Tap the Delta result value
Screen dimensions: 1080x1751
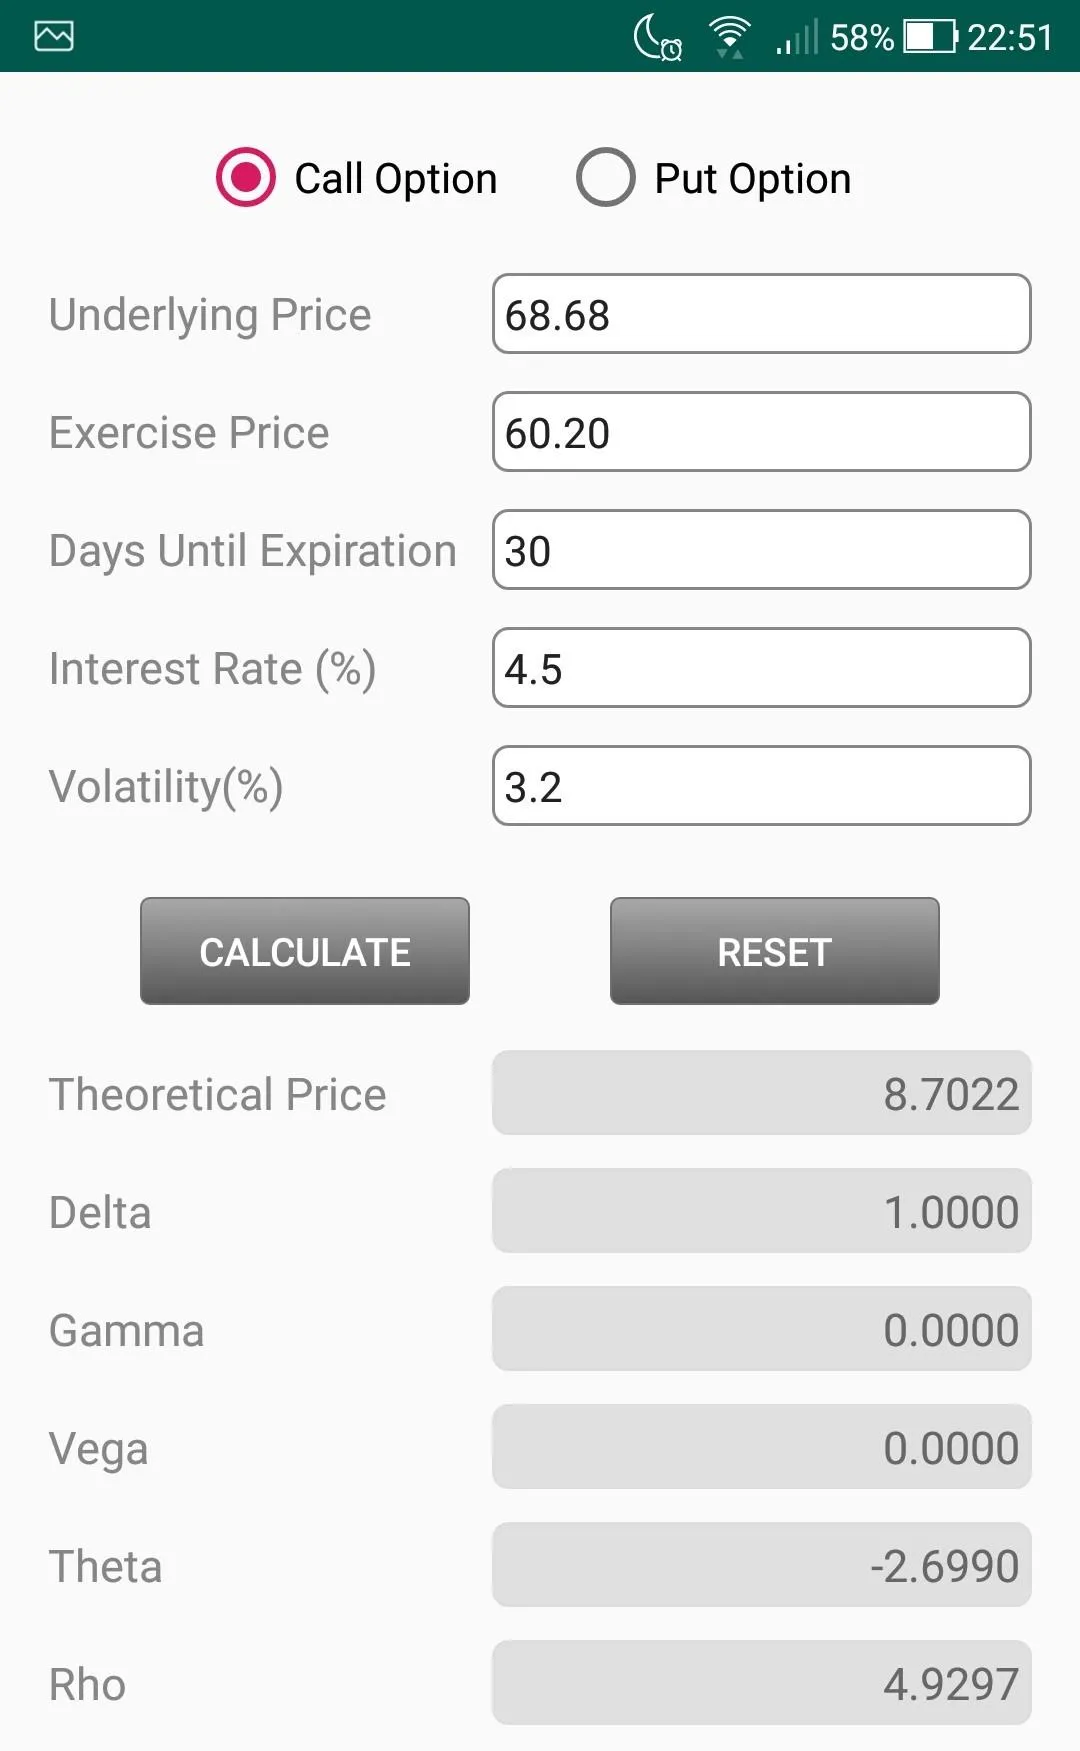(761, 1211)
